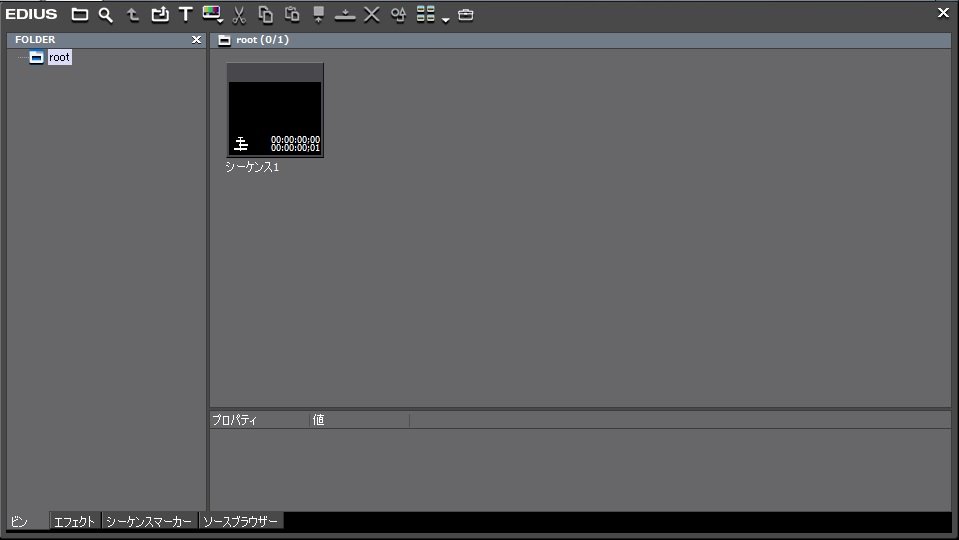Screen dimensions: 959x540
Task: Open the ソースブラウザー tab
Action: (241, 521)
